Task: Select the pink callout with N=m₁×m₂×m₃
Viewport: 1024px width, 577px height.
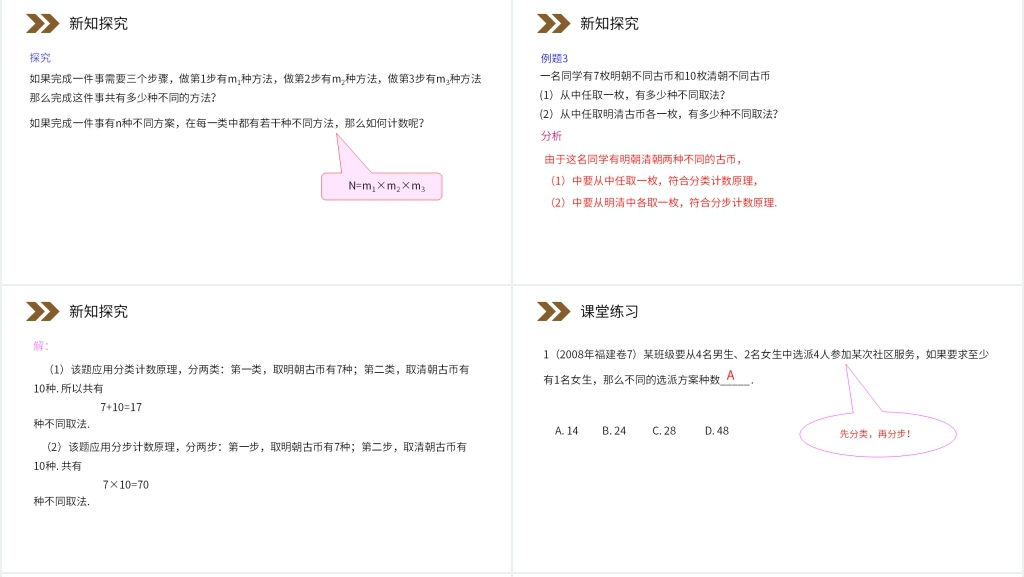Action: click(381, 186)
